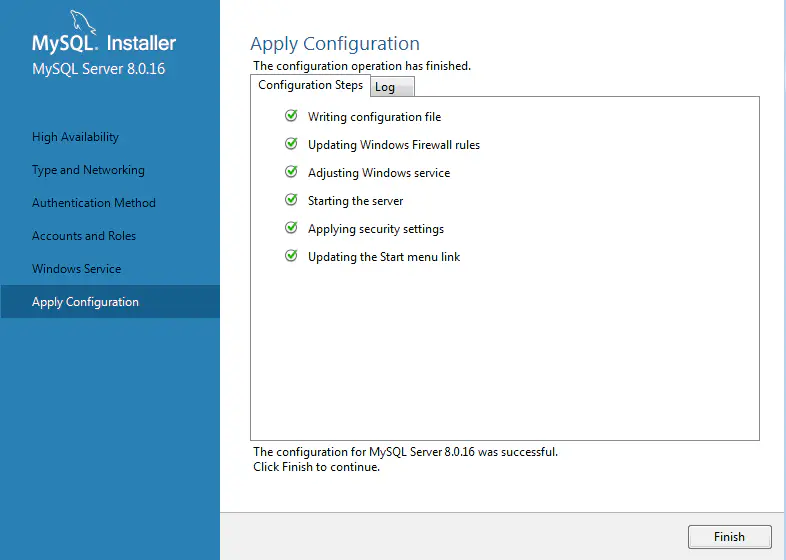Select Apply Configuration sidebar step
This screenshot has height=560, width=786.
[110, 302]
